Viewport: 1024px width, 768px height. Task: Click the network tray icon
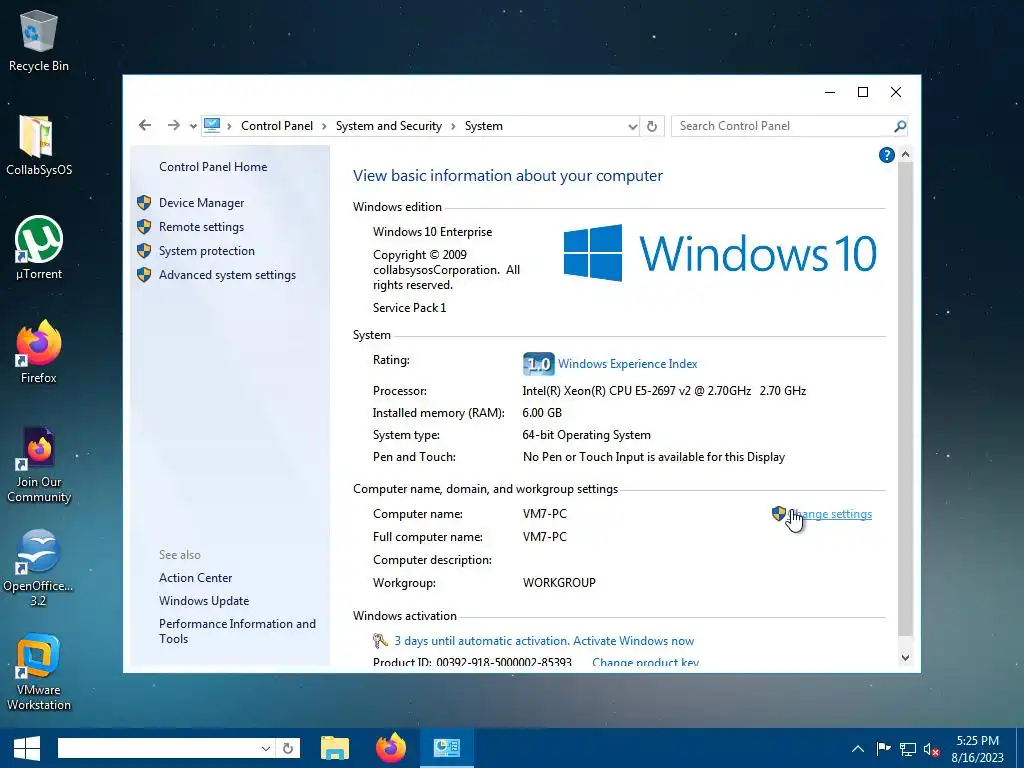pos(908,749)
